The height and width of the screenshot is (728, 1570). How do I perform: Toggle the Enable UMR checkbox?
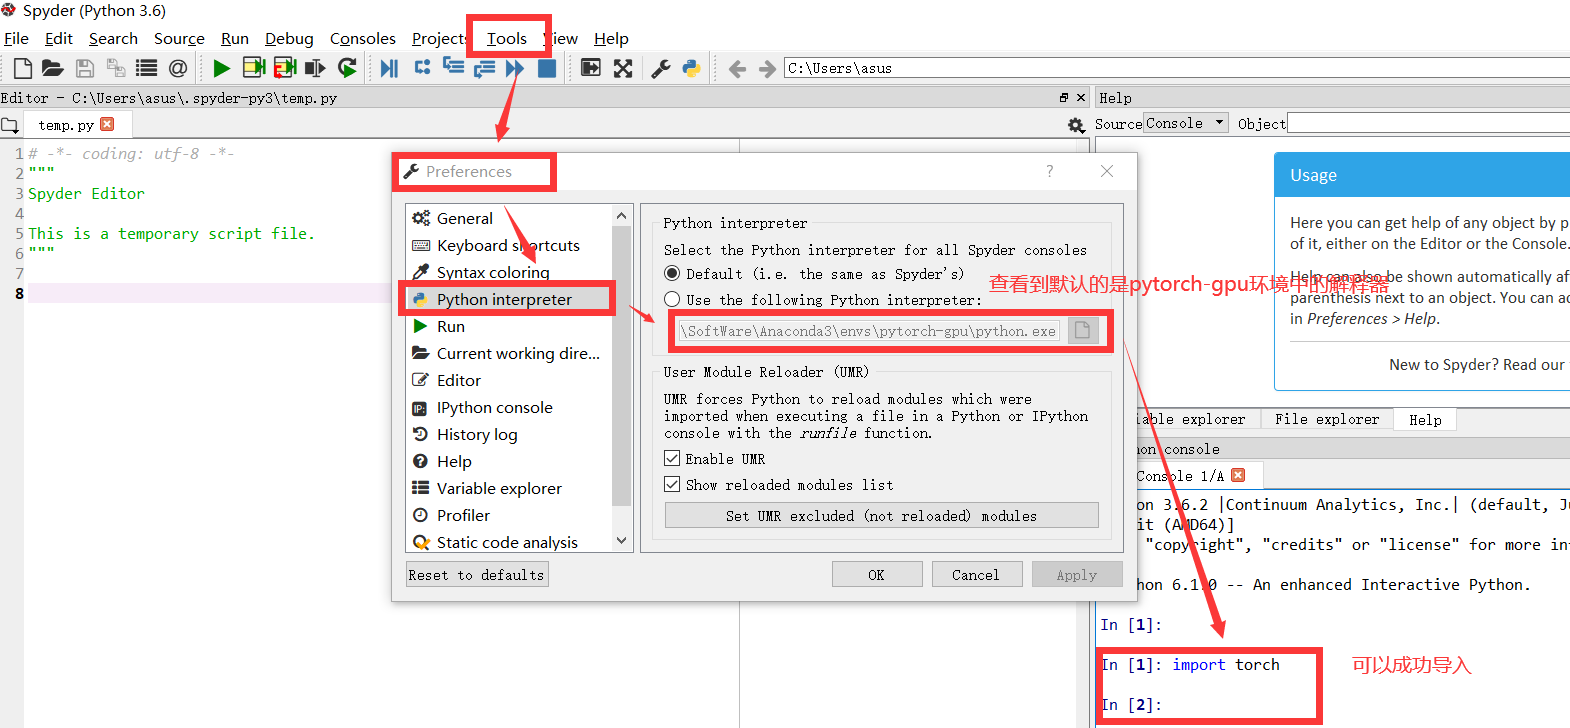tap(672, 458)
